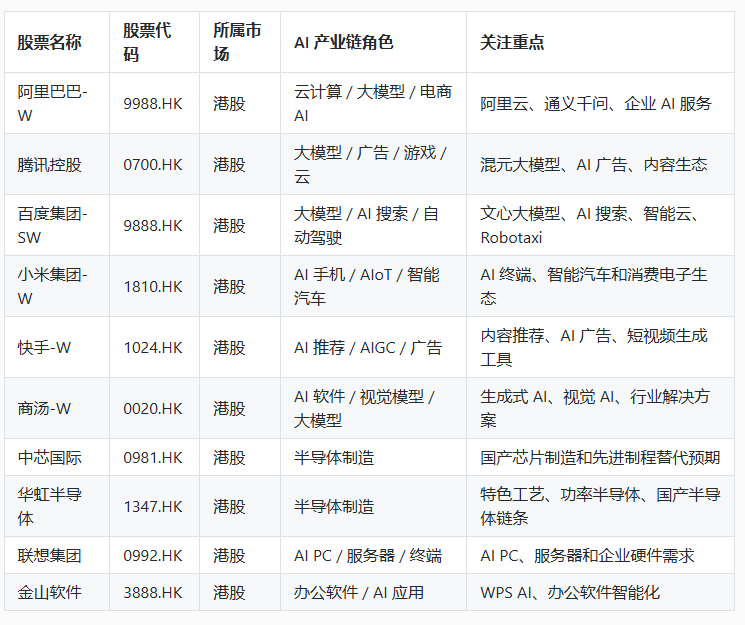Select stock code 1810.HK for 小米集团

[154, 286]
